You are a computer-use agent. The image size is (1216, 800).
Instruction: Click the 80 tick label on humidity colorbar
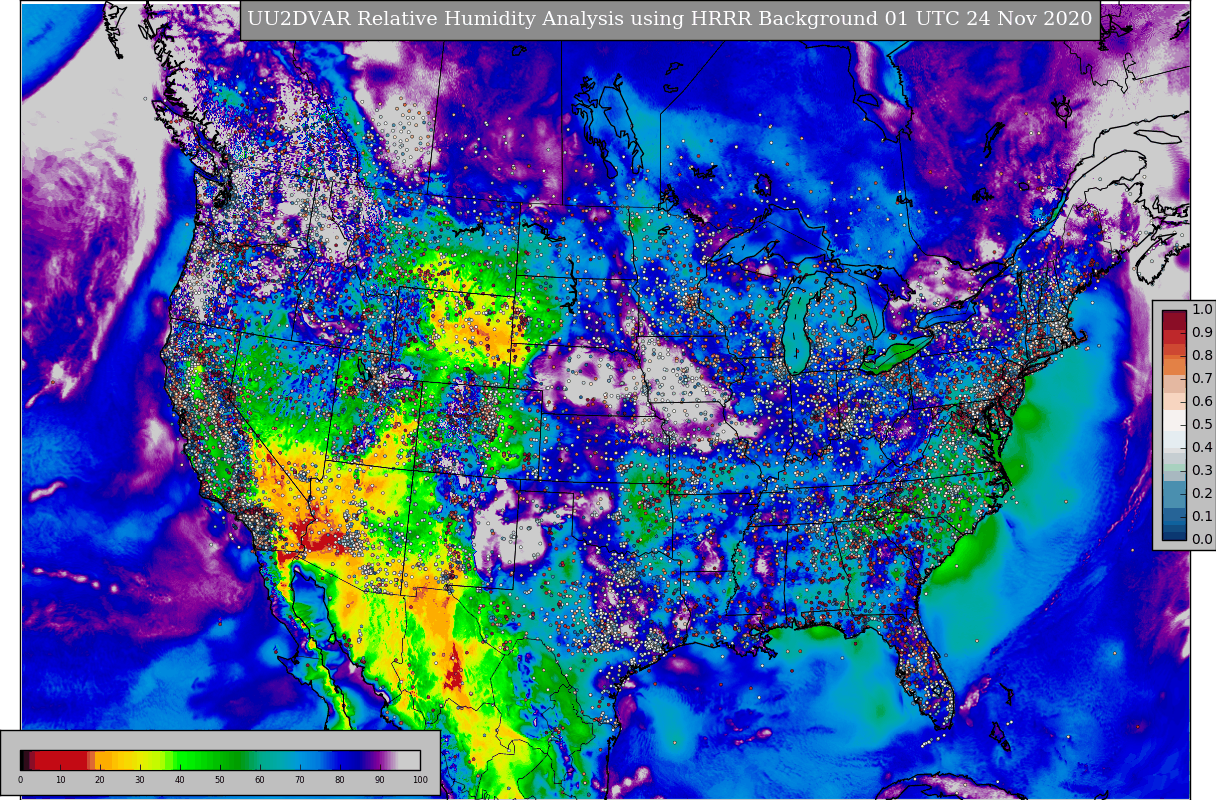click(x=340, y=780)
